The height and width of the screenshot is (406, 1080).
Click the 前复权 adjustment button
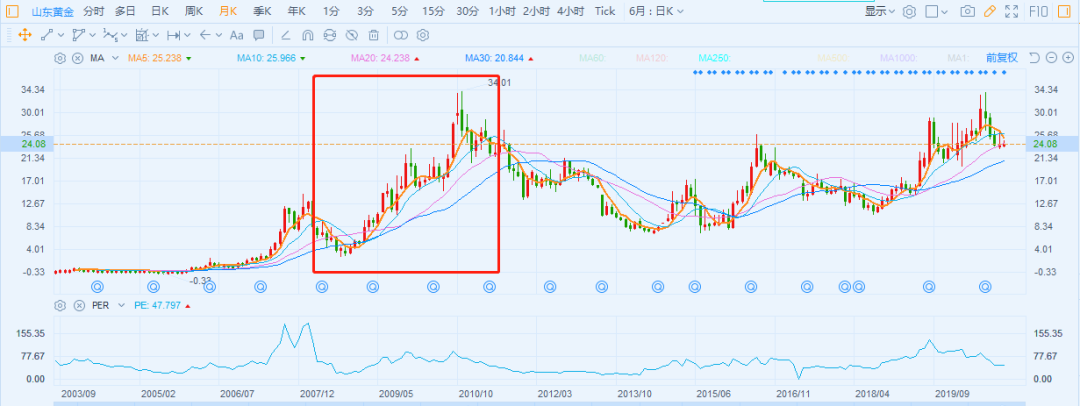point(1001,58)
